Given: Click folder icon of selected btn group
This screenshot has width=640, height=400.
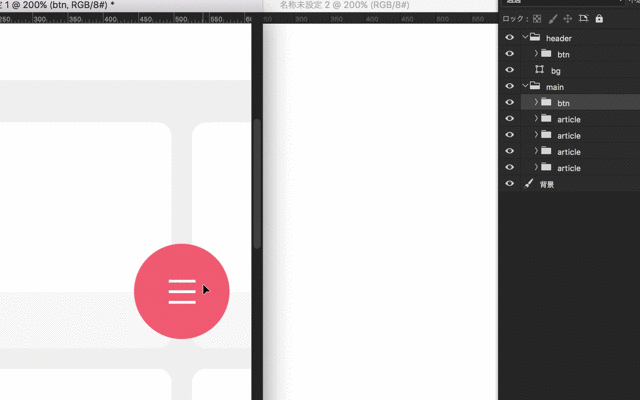Looking at the screenshot, I should 546,102.
